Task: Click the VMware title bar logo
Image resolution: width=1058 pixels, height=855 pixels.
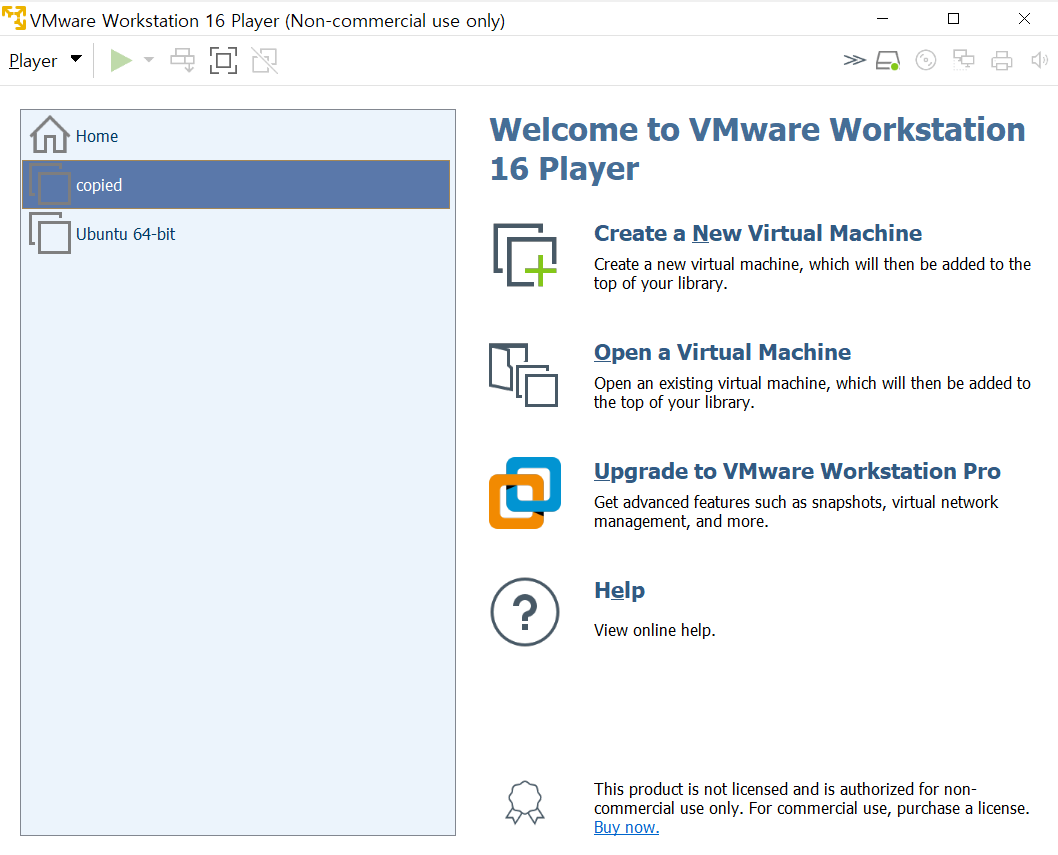Action: pyautogui.click(x=14, y=18)
